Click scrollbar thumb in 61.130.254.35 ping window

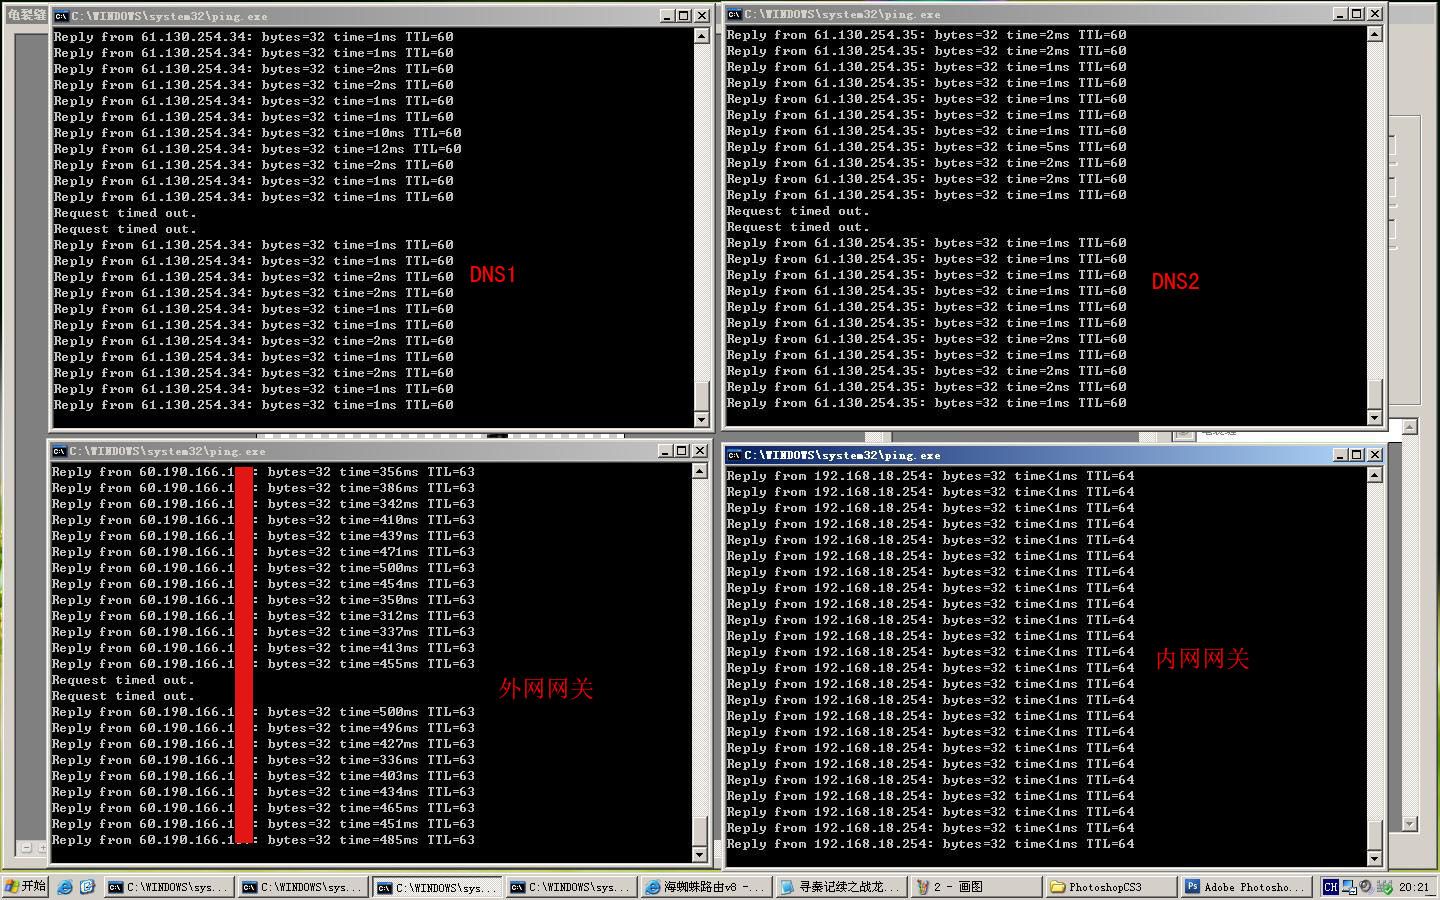pos(1375,394)
